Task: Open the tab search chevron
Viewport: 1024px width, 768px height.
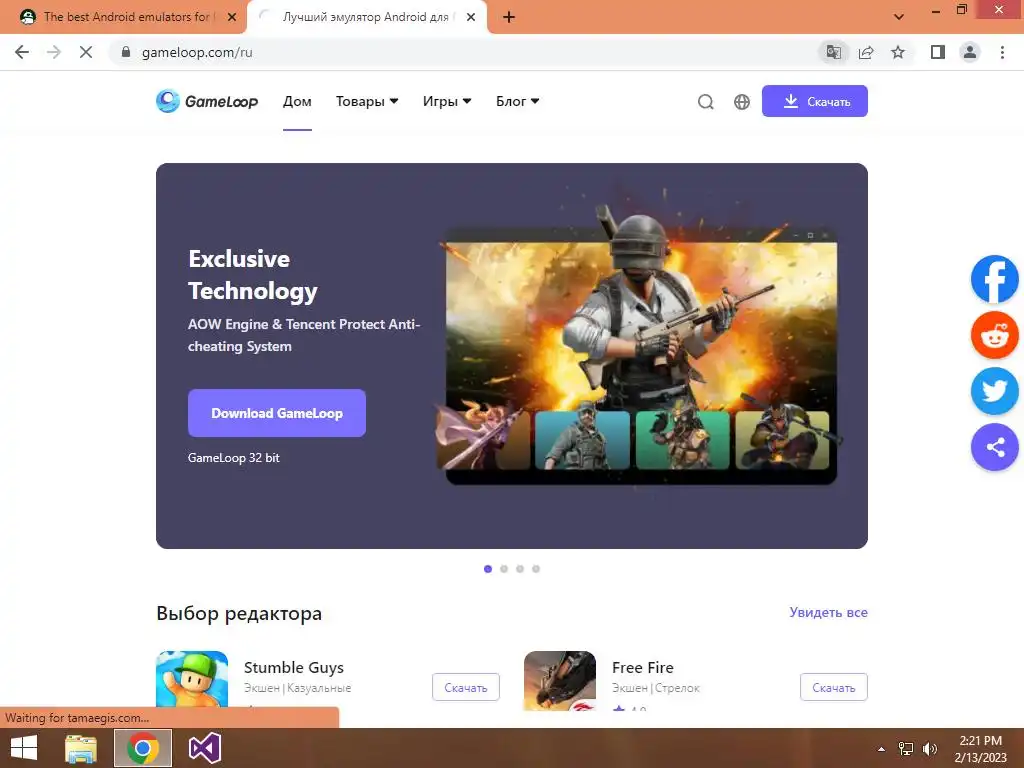Action: [x=899, y=17]
